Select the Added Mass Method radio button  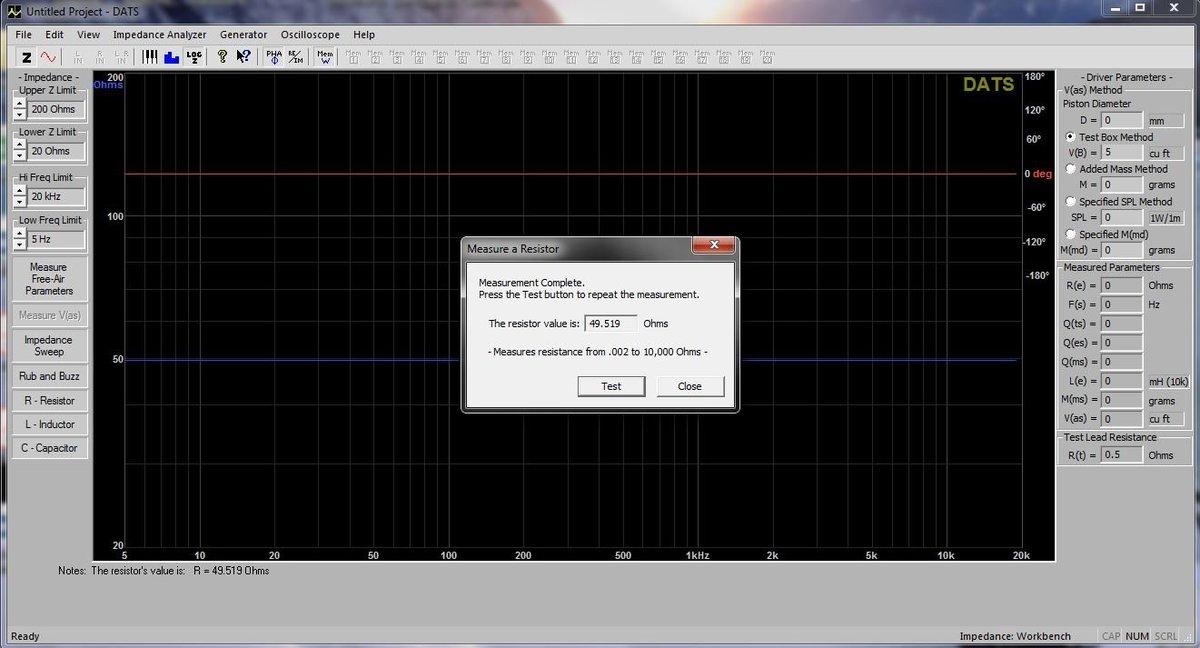click(1071, 170)
